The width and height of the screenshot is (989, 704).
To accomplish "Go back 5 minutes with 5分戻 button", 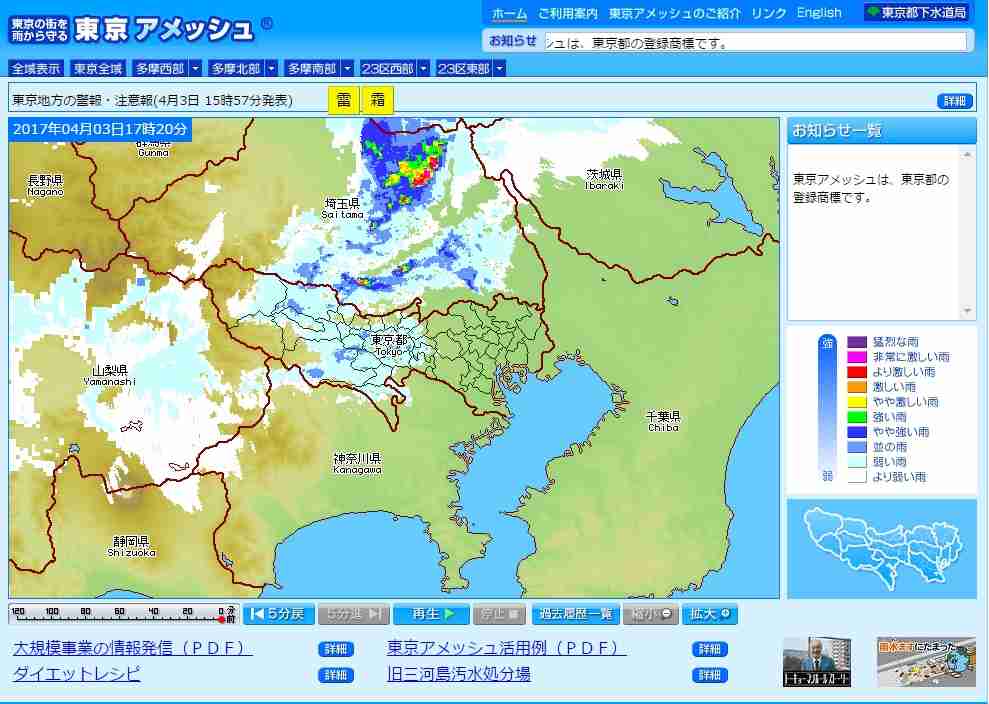I will point(278,614).
